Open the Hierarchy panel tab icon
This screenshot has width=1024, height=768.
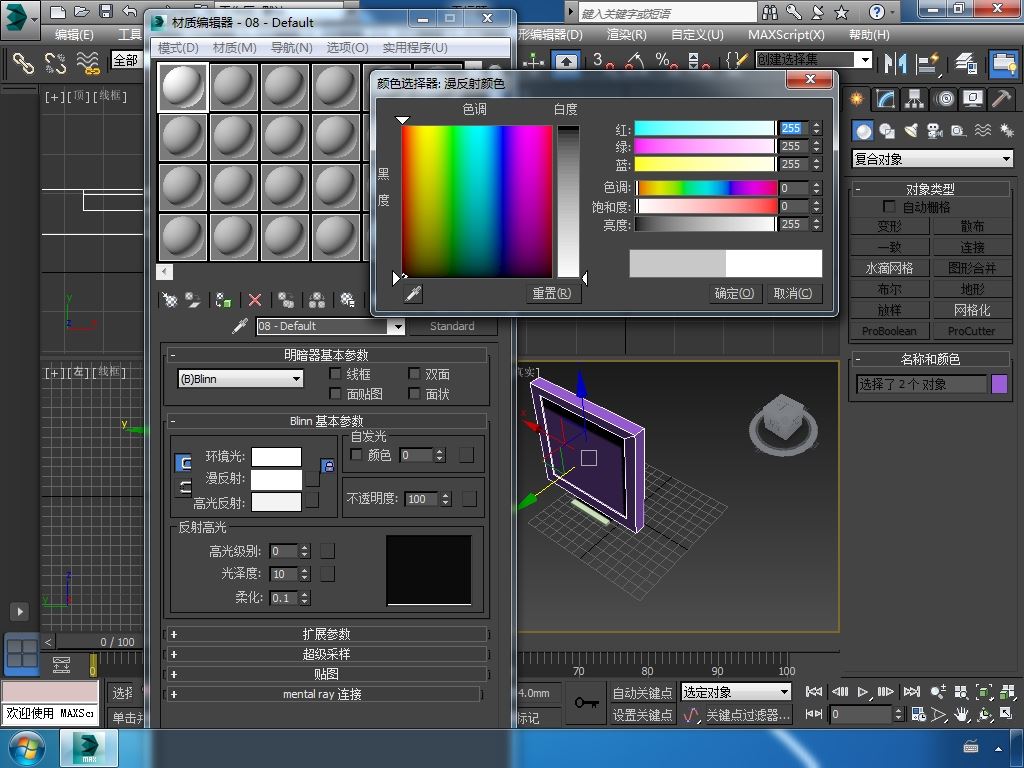[x=914, y=99]
